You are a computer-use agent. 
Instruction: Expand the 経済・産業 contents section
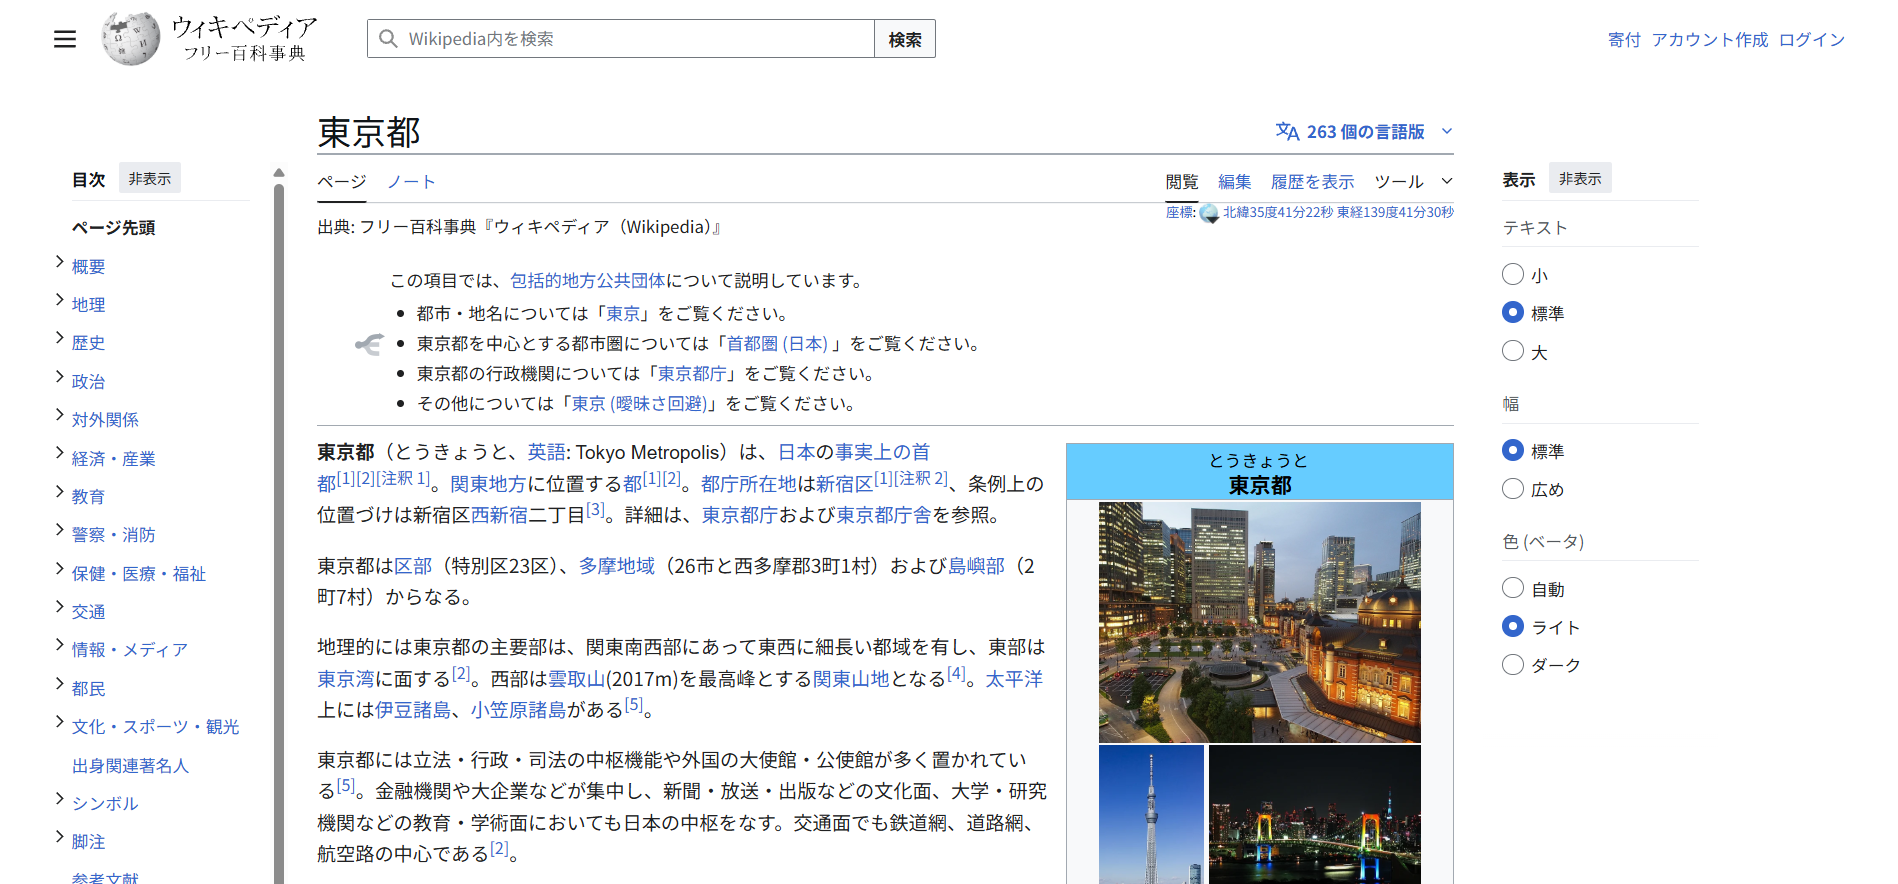[x=59, y=454]
